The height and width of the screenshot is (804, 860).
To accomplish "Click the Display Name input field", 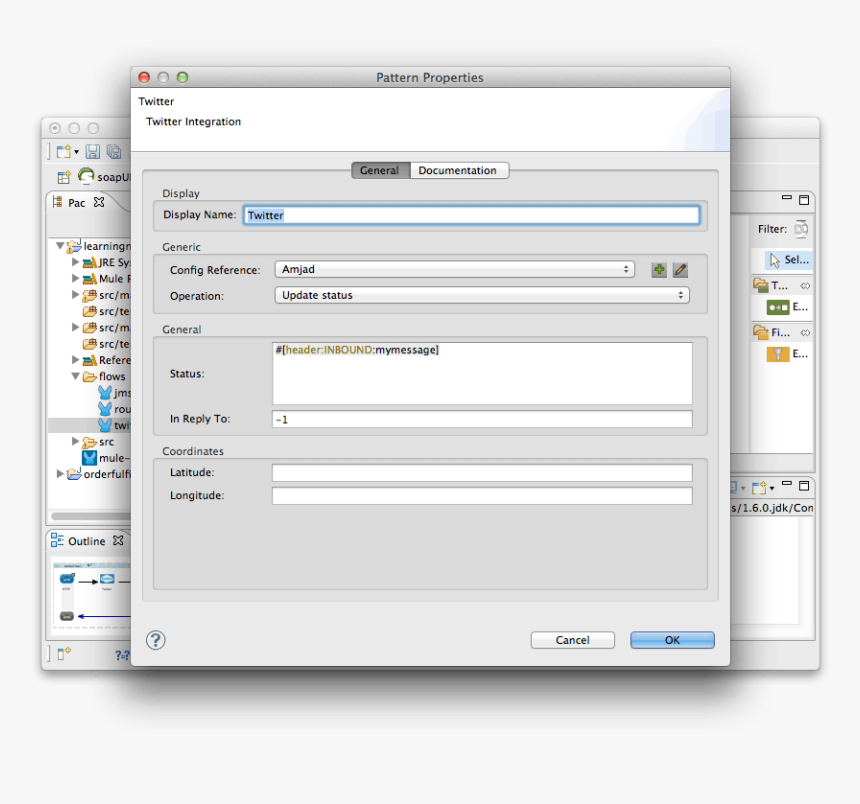I will pyautogui.click(x=472, y=215).
